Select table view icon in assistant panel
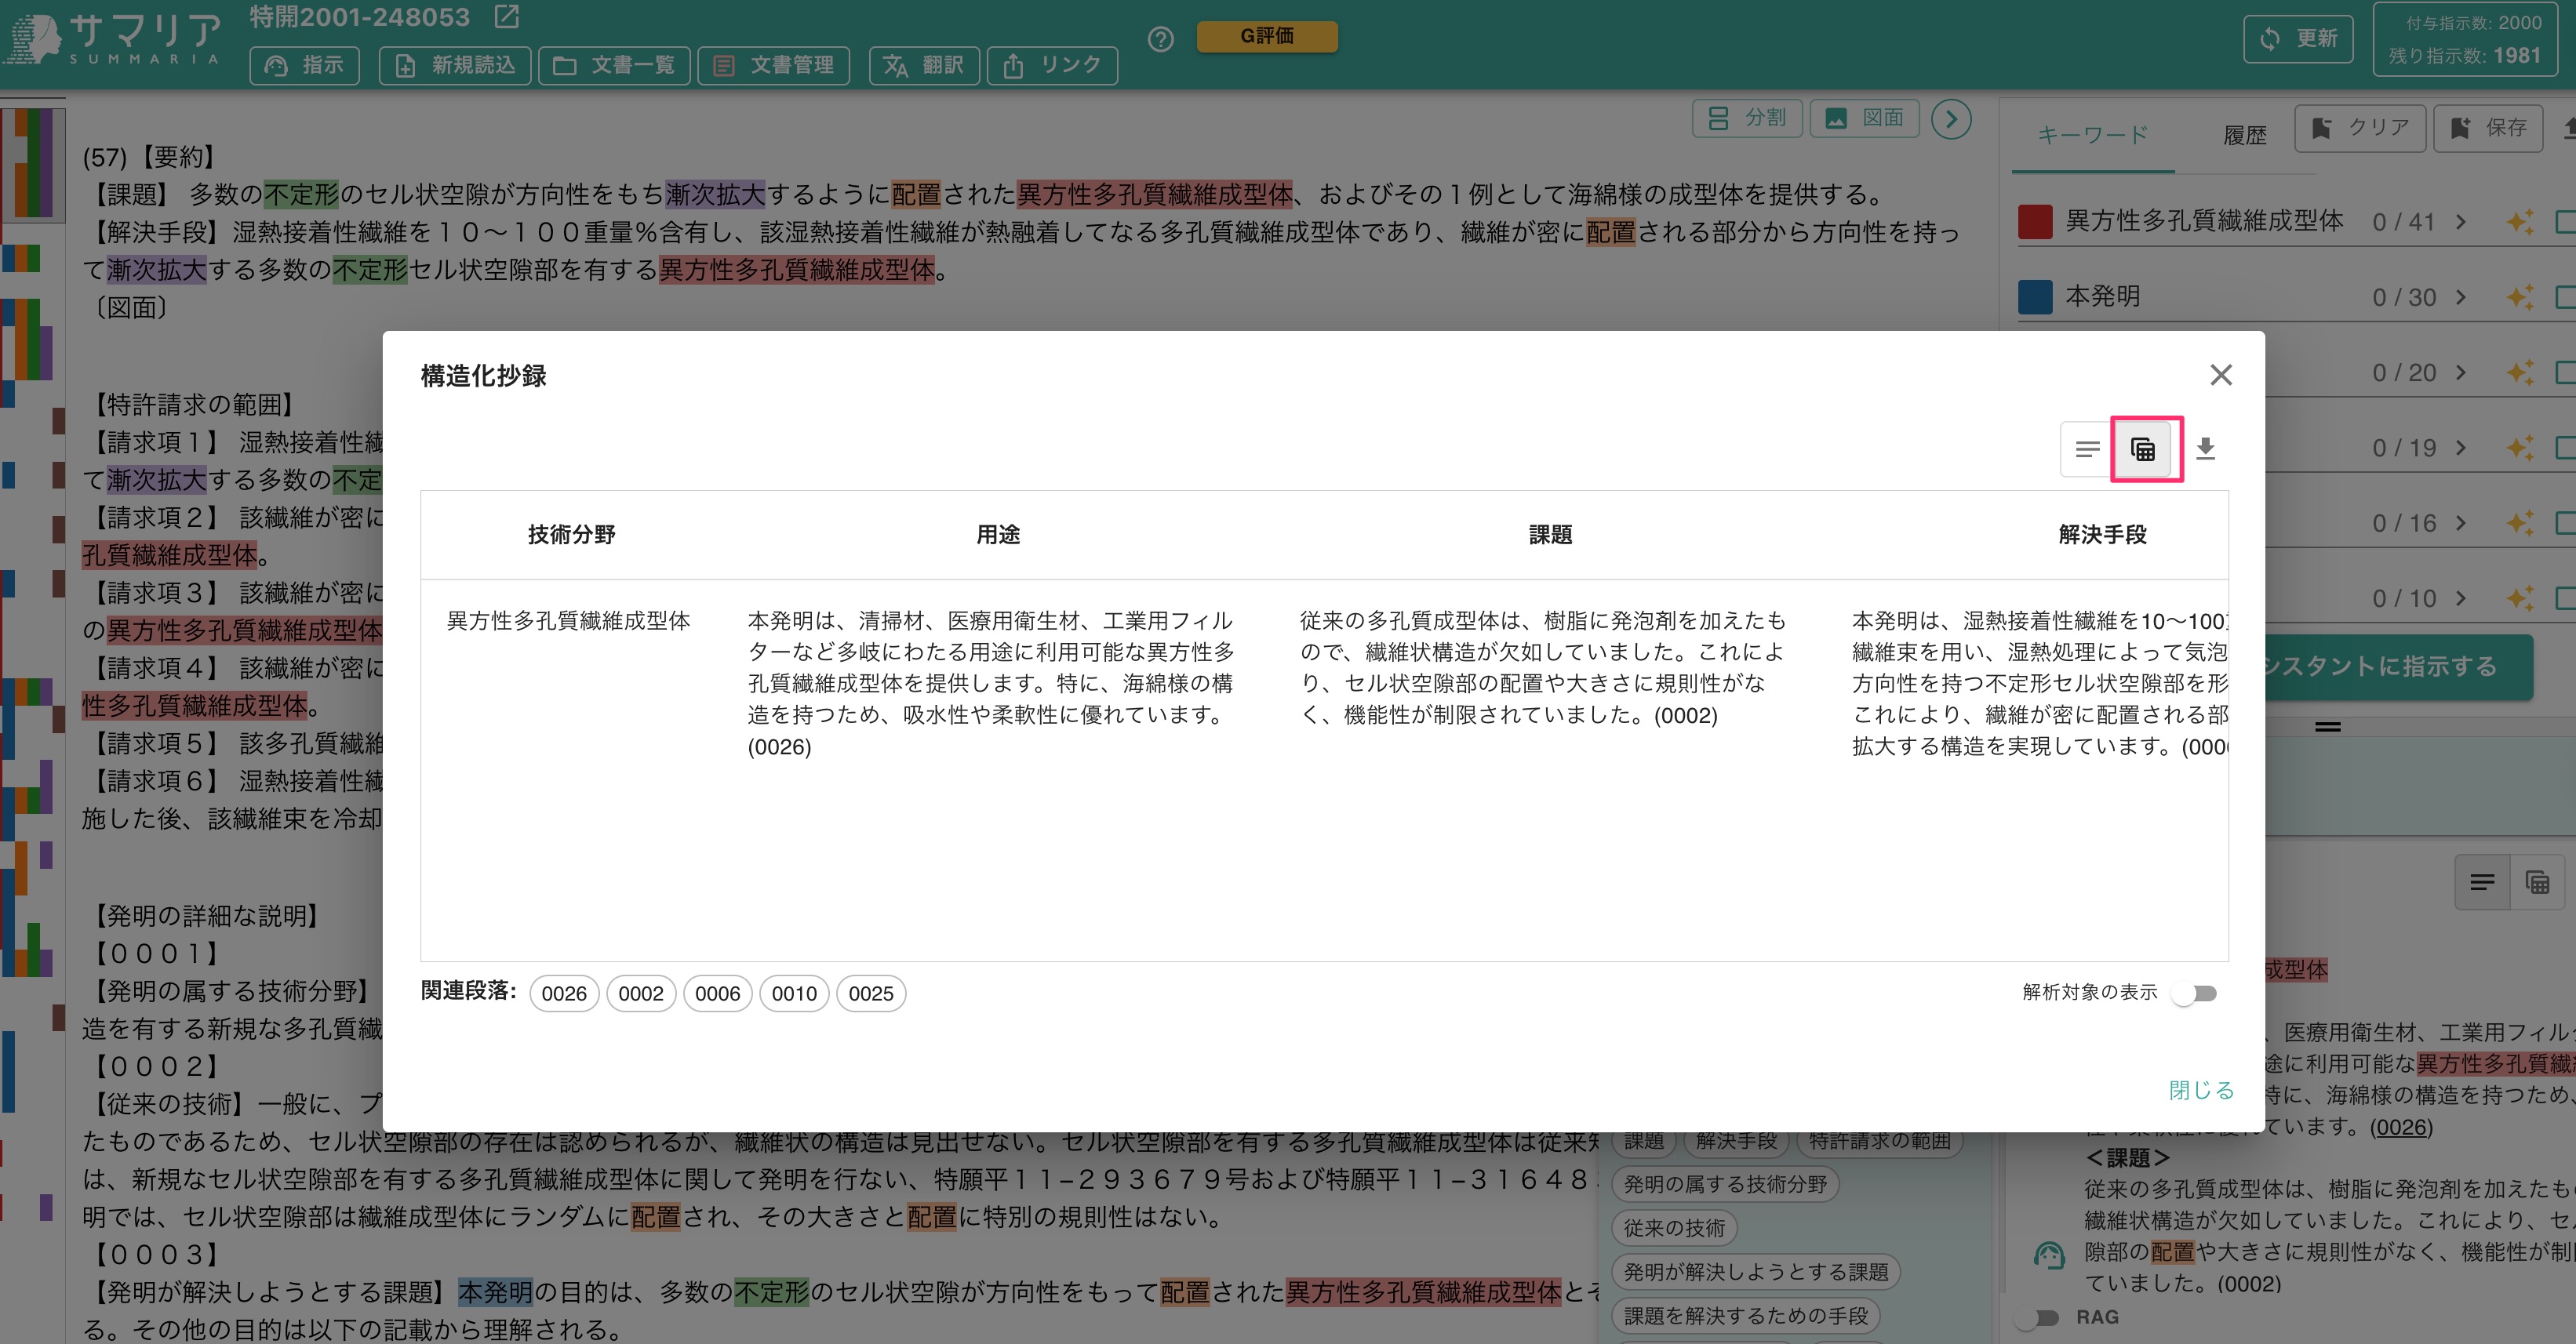2576x1344 pixels. coord(2538,882)
